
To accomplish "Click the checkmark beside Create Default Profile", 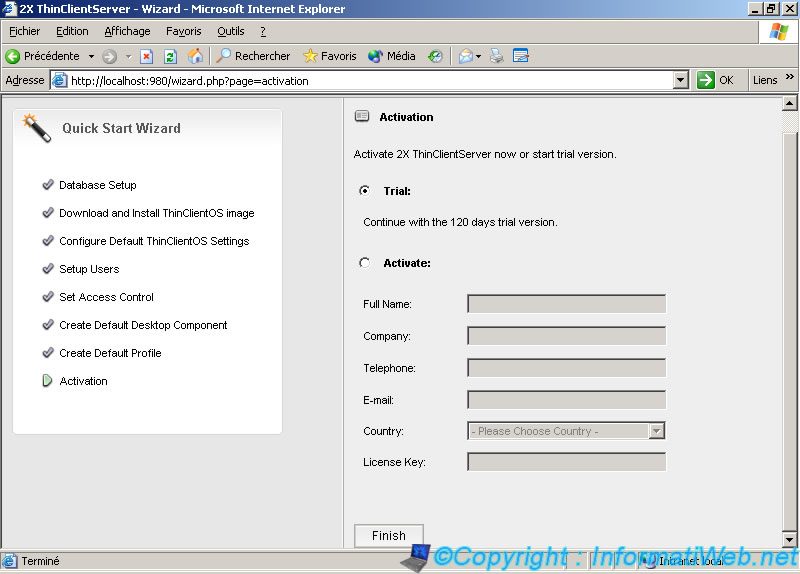I will pyautogui.click(x=48, y=353).
